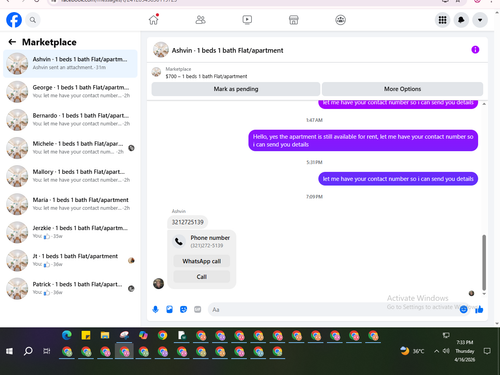Go to the Home feed icon
This screenshot has height=375, width=500.
[154, 20]
